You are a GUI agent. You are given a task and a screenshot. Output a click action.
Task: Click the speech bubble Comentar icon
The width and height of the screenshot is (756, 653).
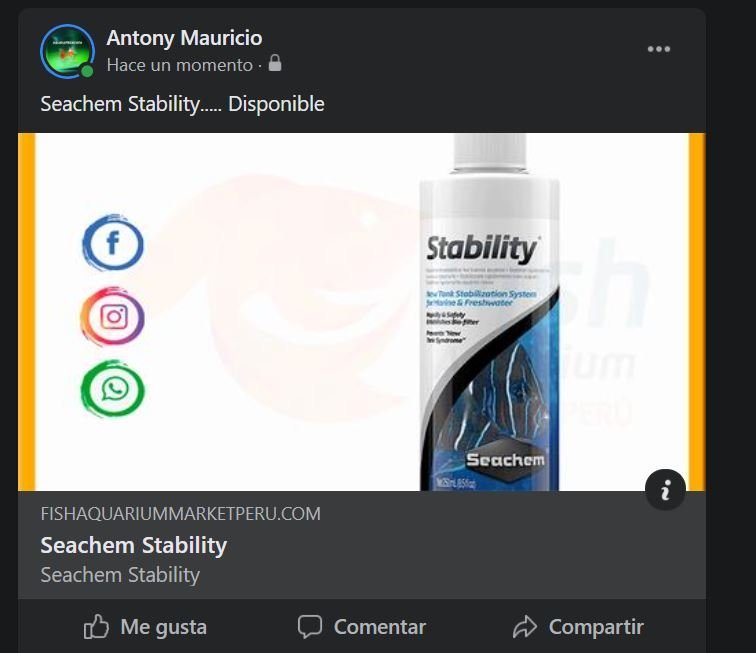pos(310,626)
